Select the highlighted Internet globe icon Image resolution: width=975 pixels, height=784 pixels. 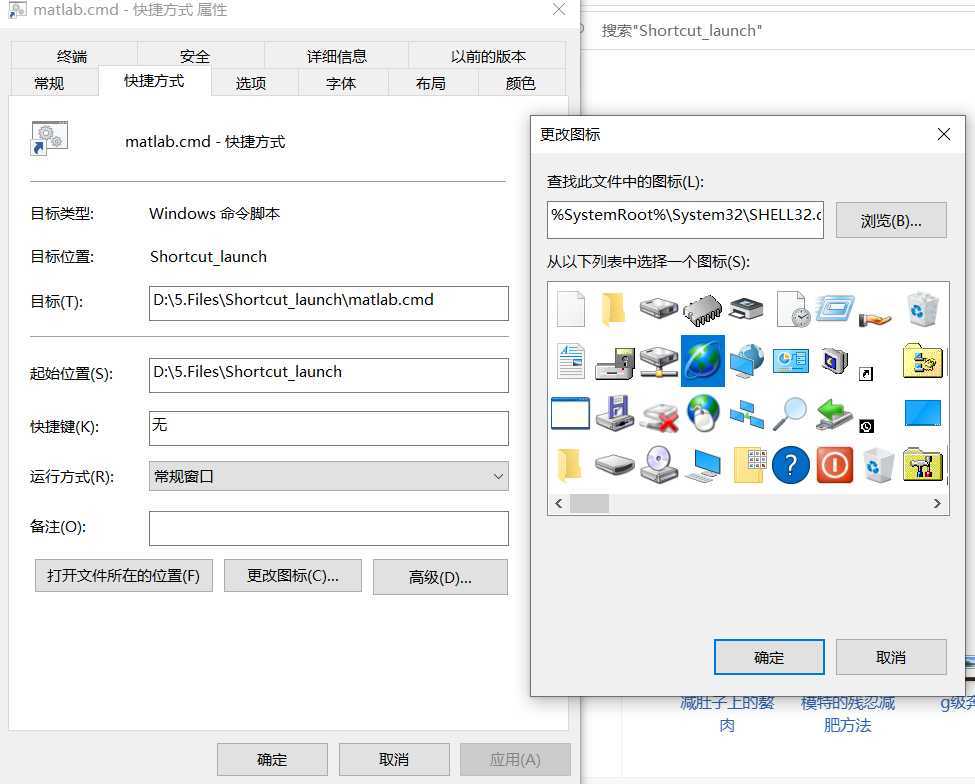click(703, 361)
